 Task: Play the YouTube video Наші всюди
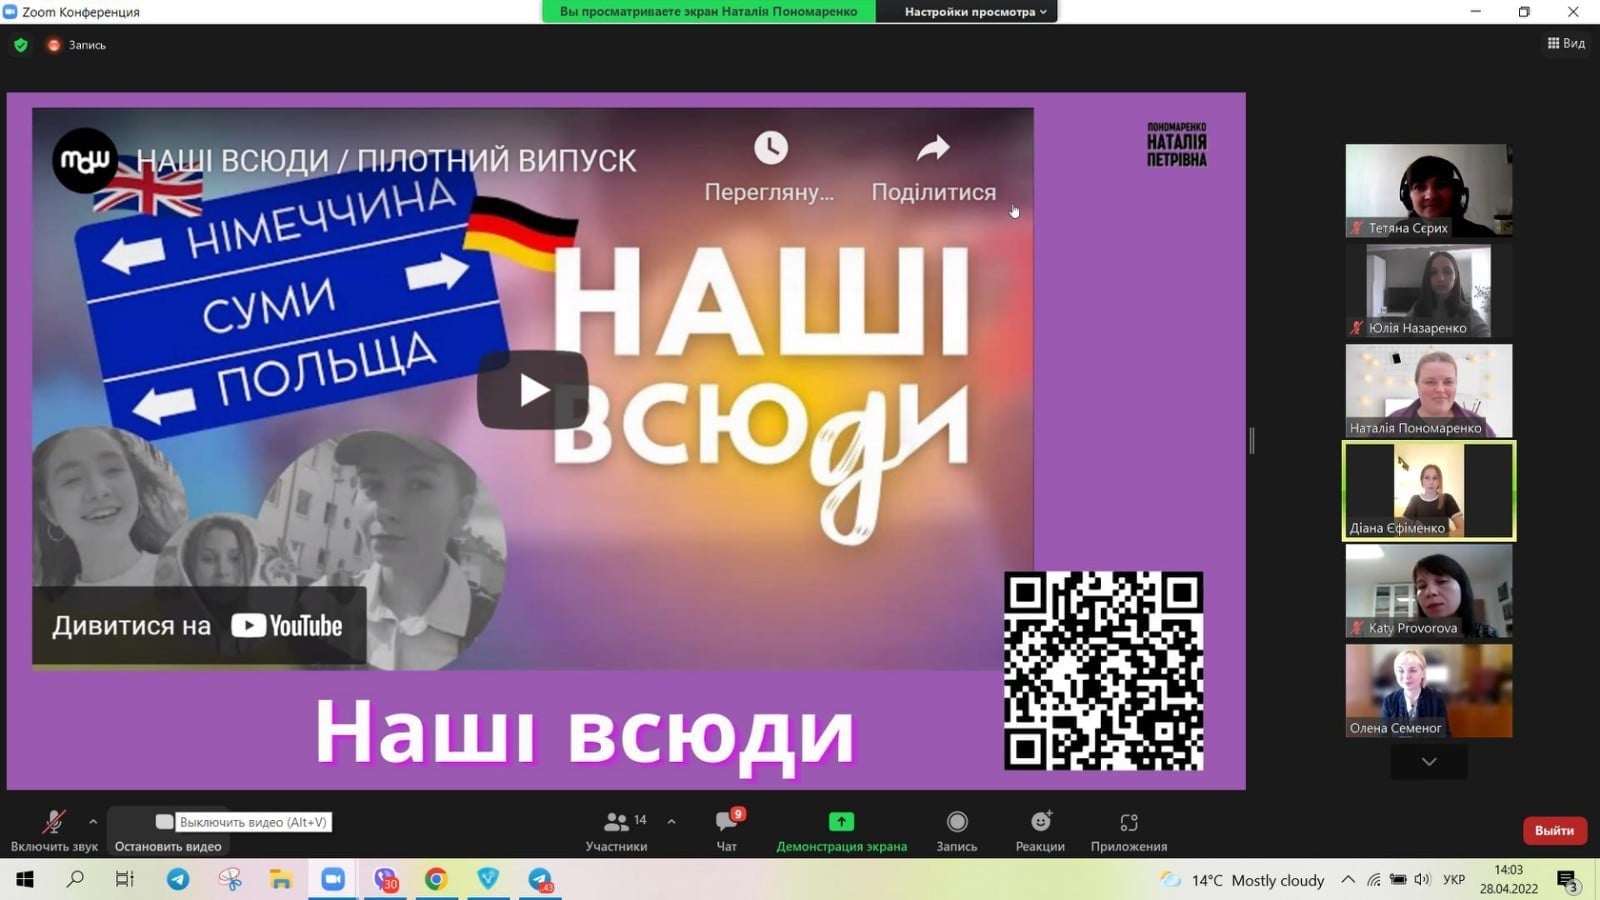click(x=532, y=390)
